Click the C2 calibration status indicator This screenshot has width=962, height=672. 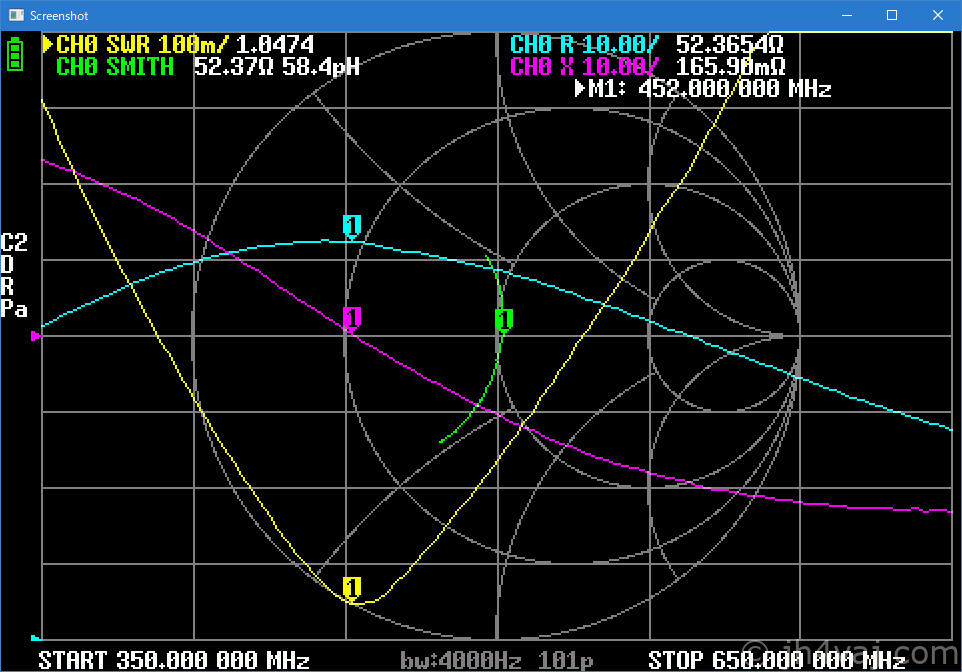point(14,242)
